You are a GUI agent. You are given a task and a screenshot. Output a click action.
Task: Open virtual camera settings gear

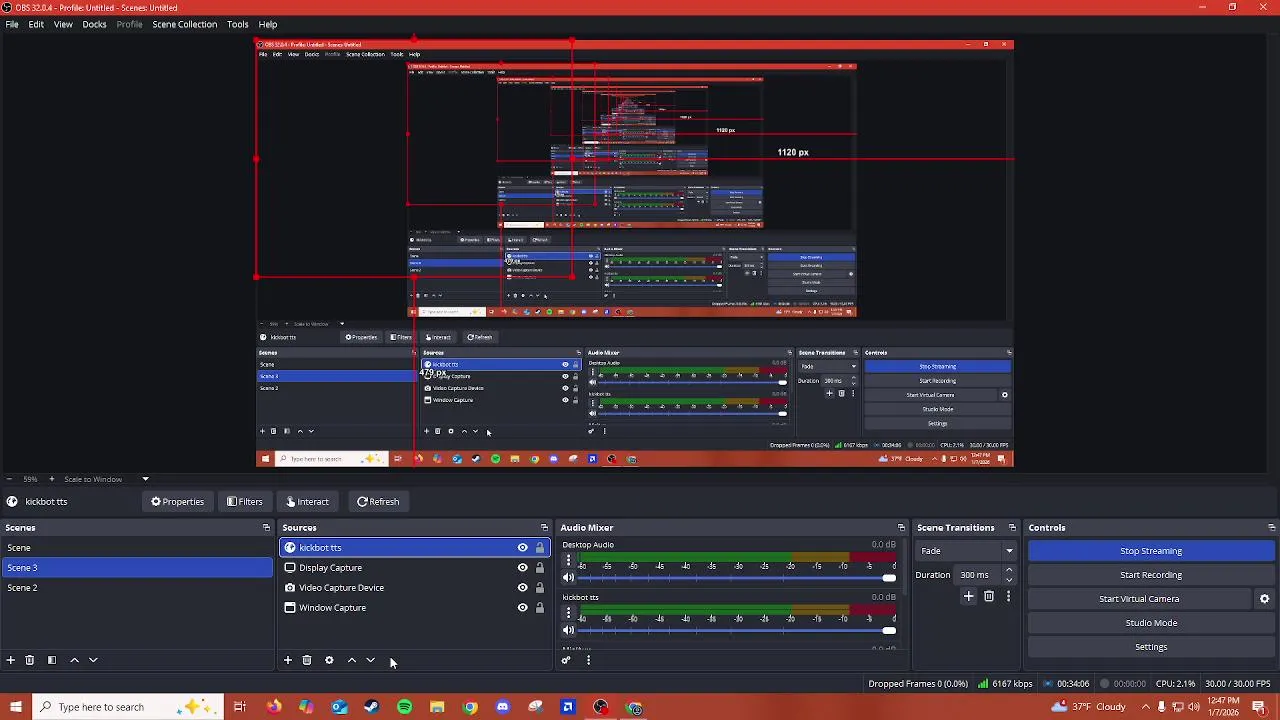1264,599
